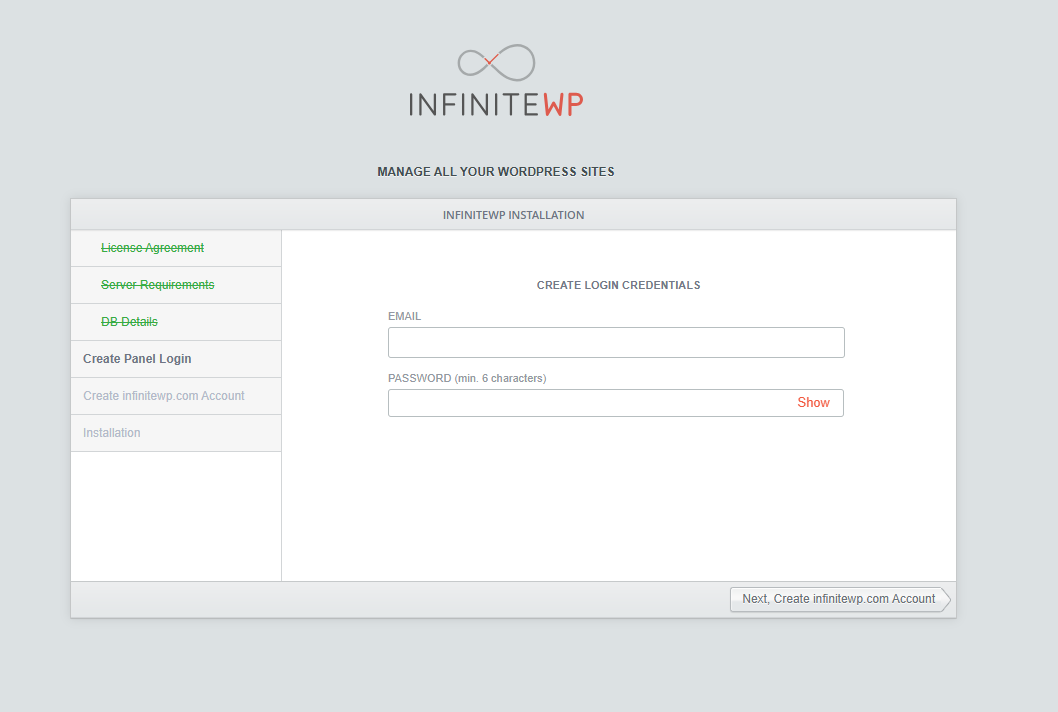Open the DB Details step
The image size is (1058, 712).
click(x=129, y=322)
